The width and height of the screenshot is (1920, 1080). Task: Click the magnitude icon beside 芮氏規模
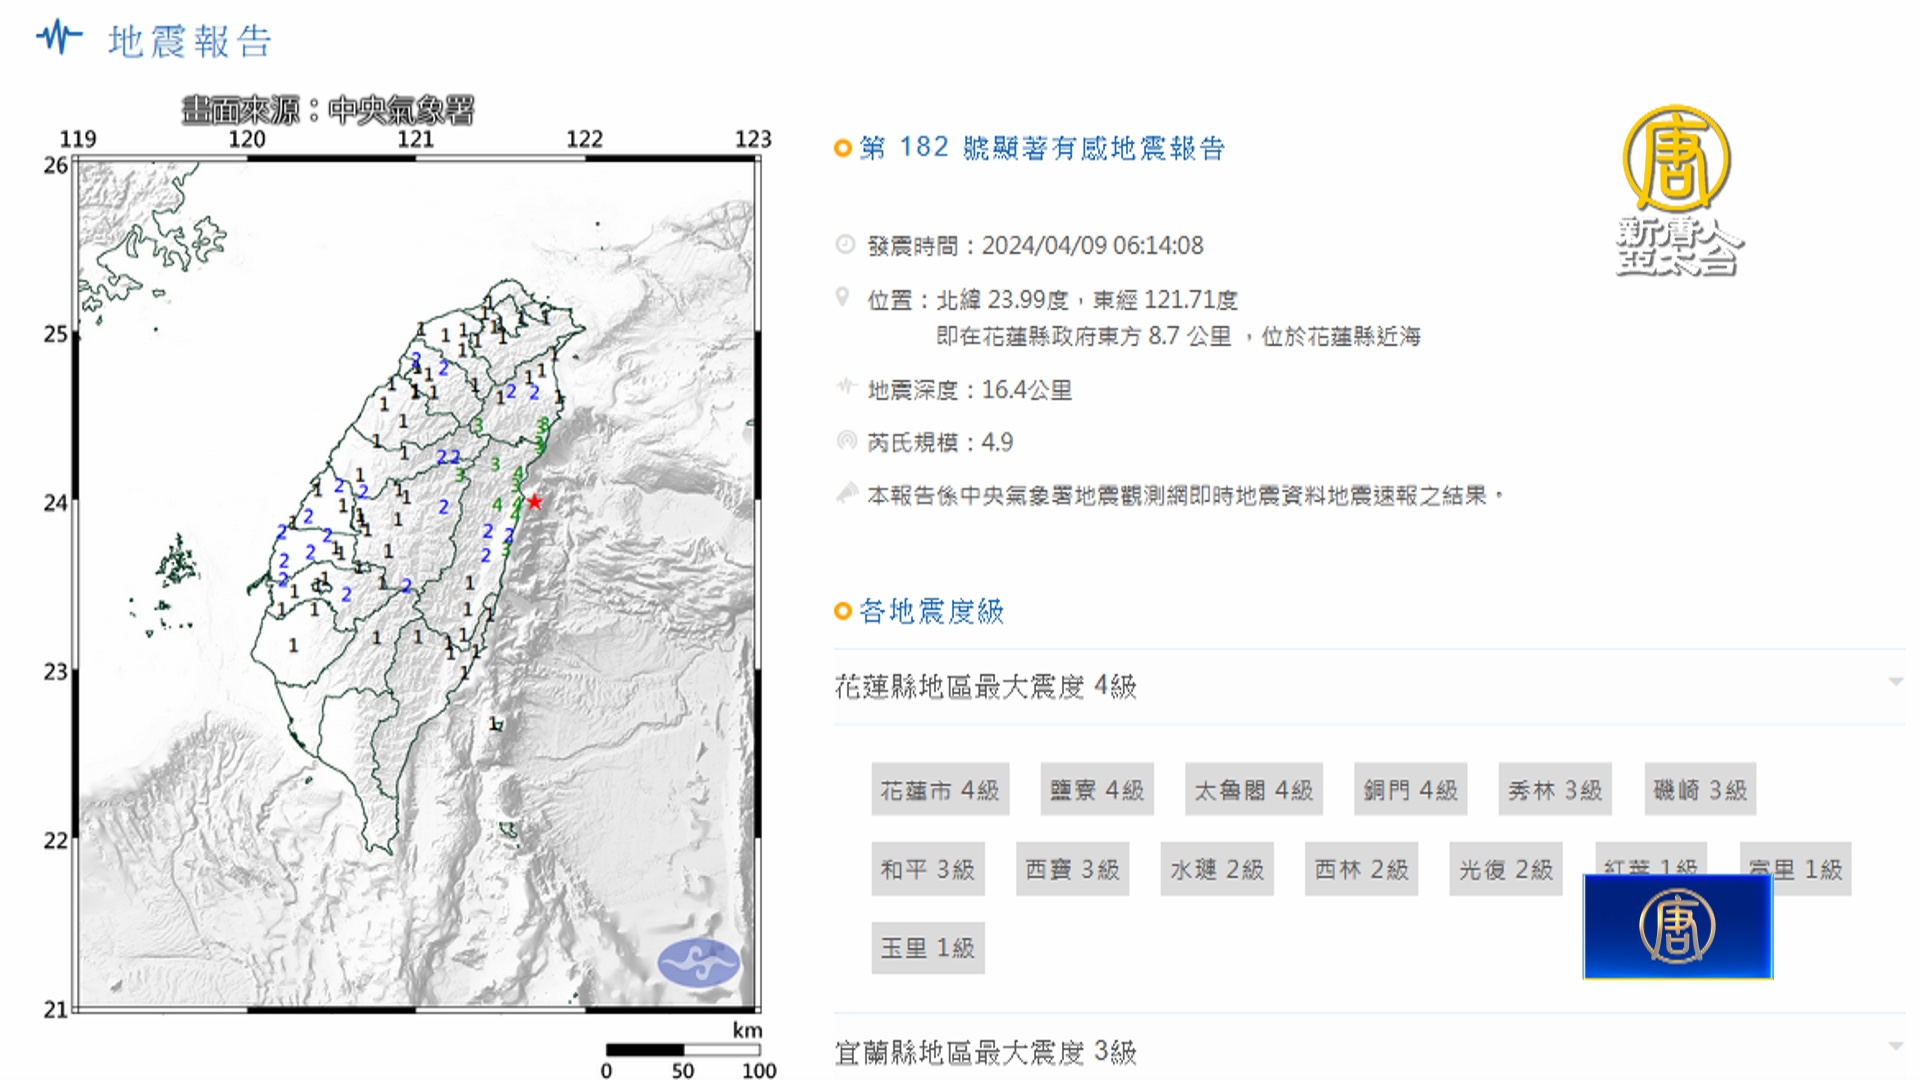pyautogui.click(x=847, y=440)
